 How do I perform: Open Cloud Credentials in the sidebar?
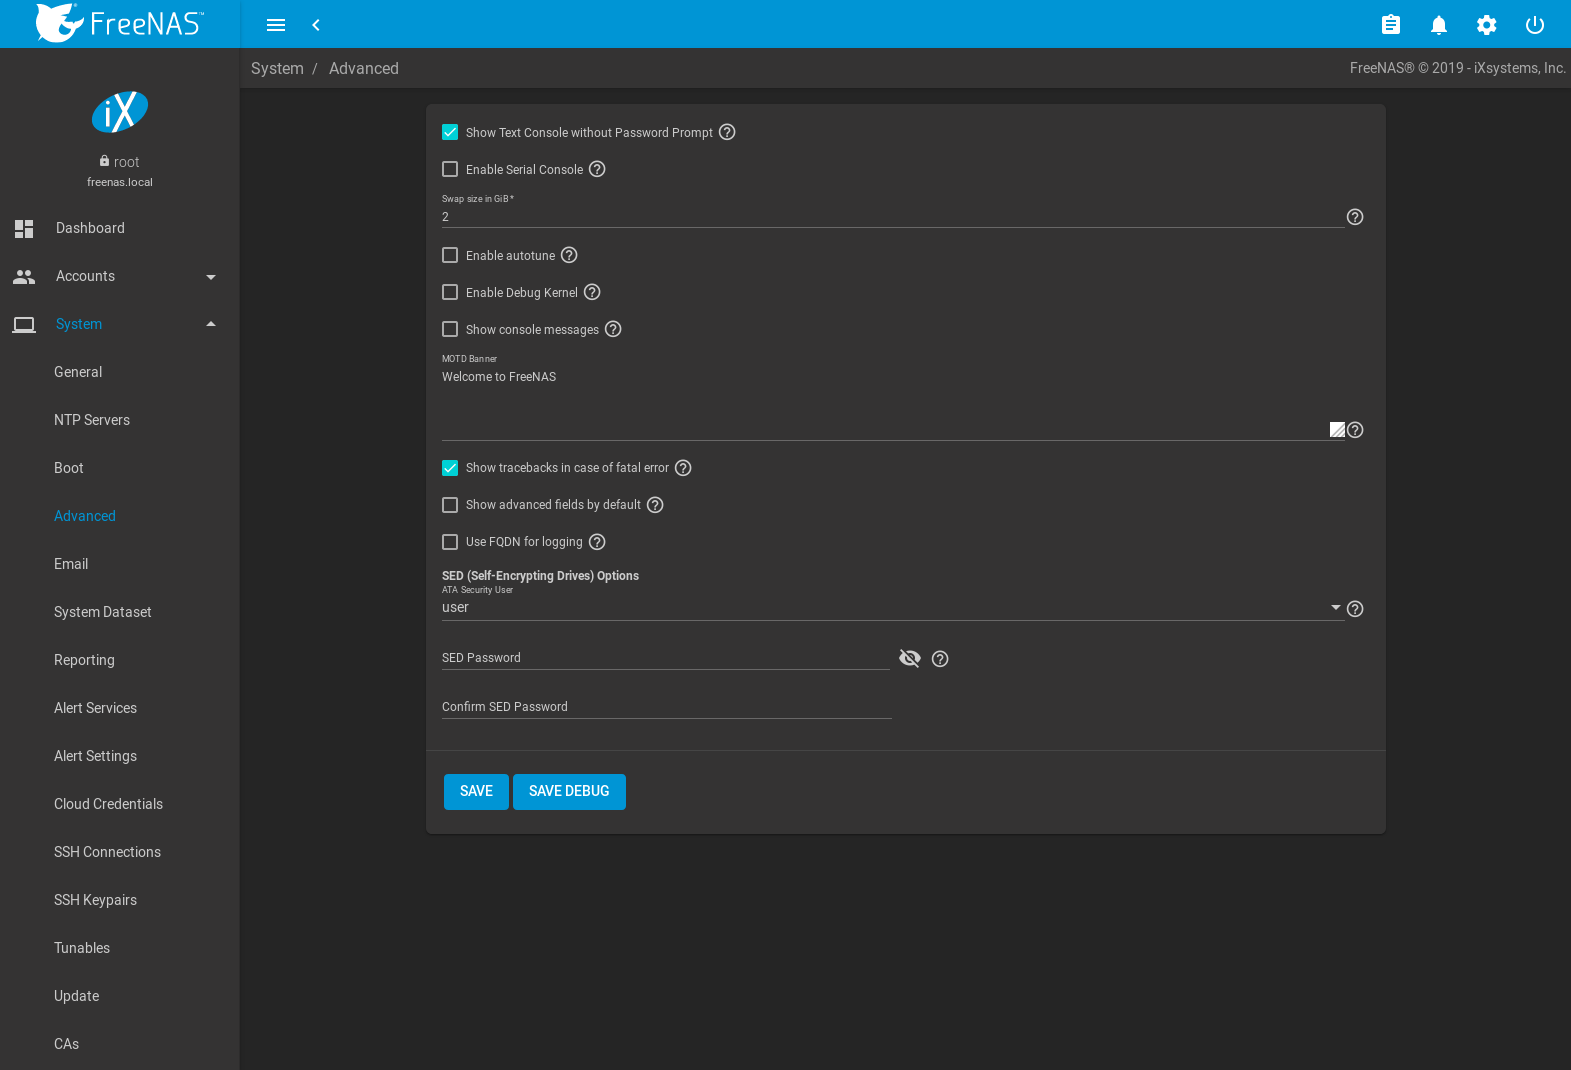pyautogui.click(x=108, y=804)
